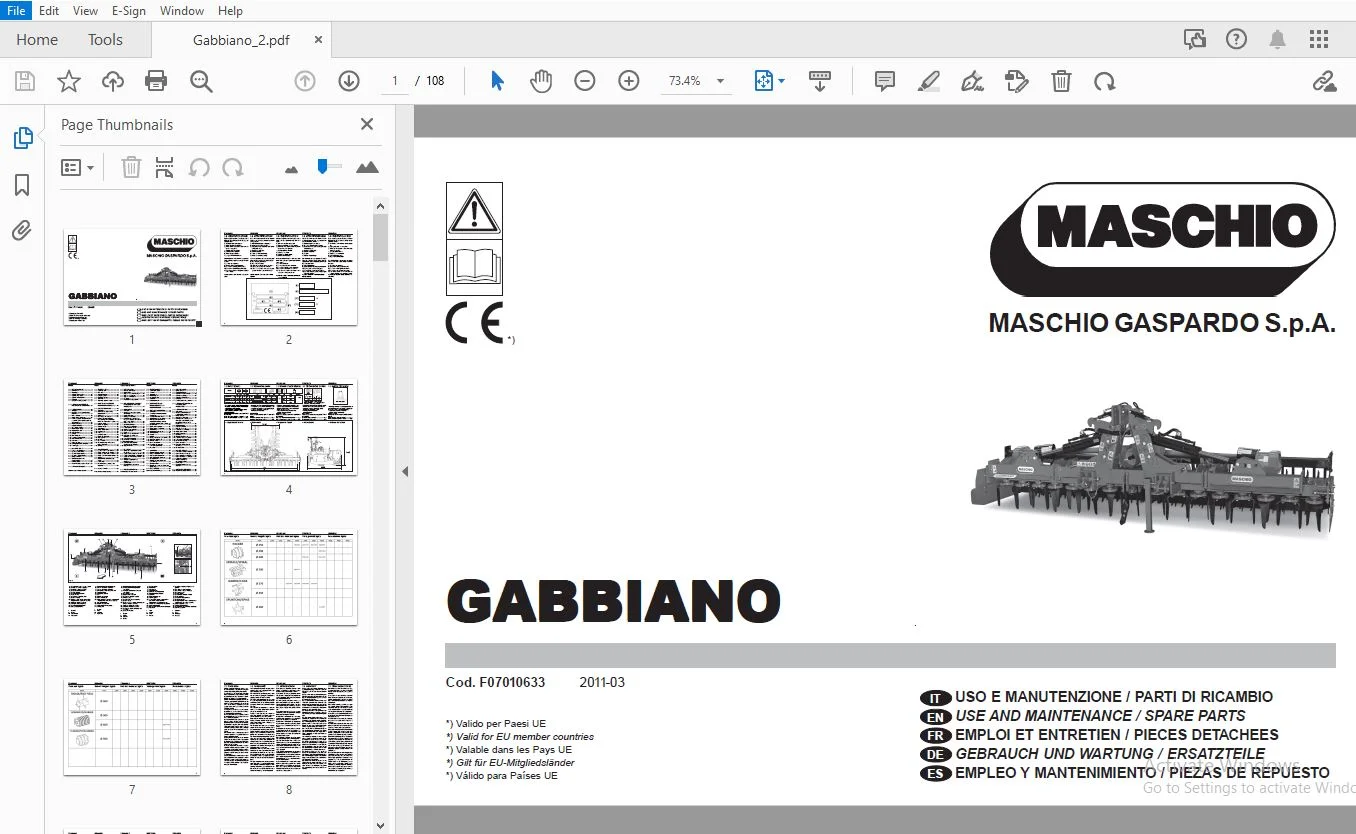This screenshot has width=1356, height=834.
Task: Add a comment with the speech bubble icon
Action: (885, 81)
